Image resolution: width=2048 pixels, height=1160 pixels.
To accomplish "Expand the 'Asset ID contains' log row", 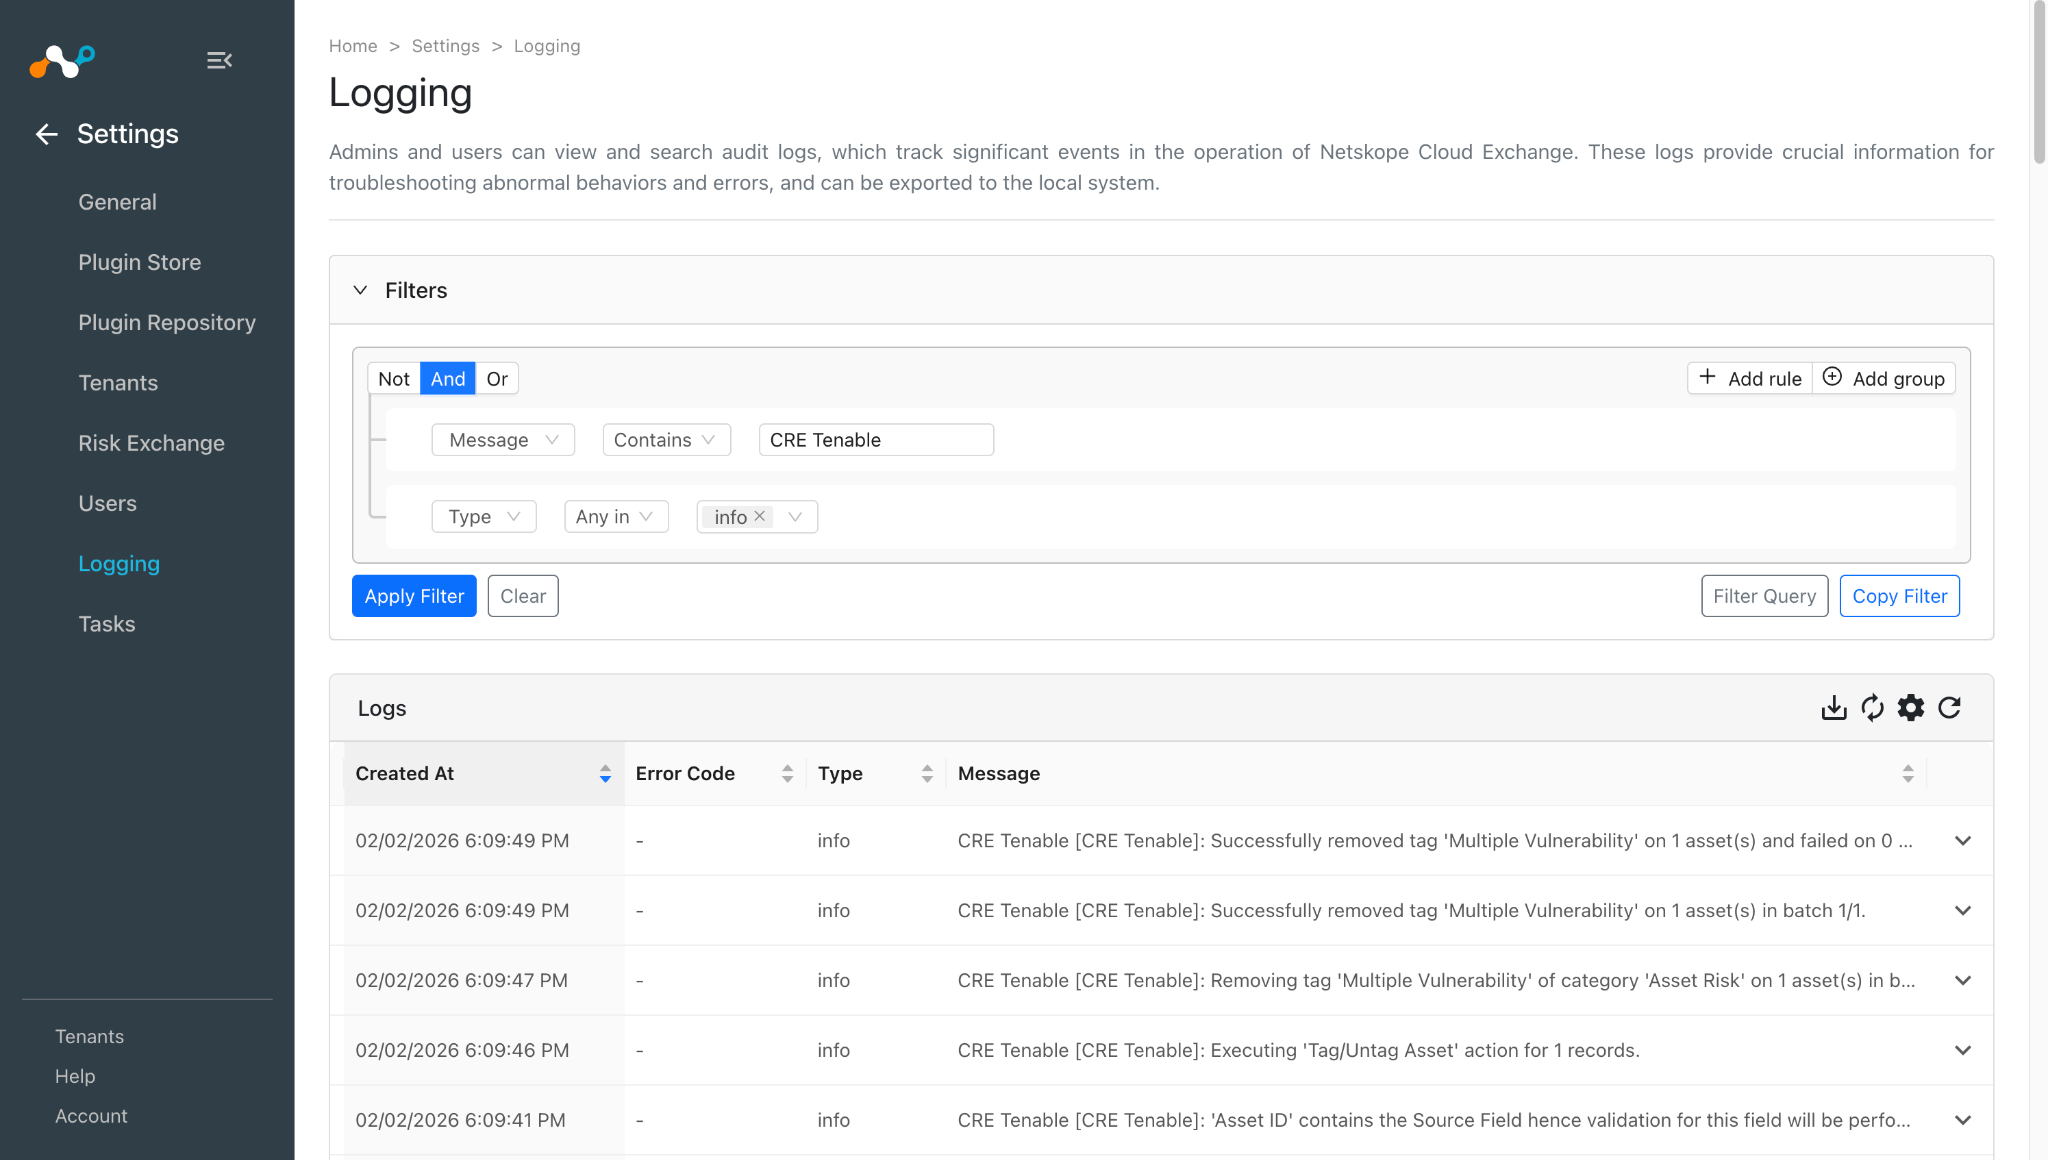I will click(x=1963, y=1121).
